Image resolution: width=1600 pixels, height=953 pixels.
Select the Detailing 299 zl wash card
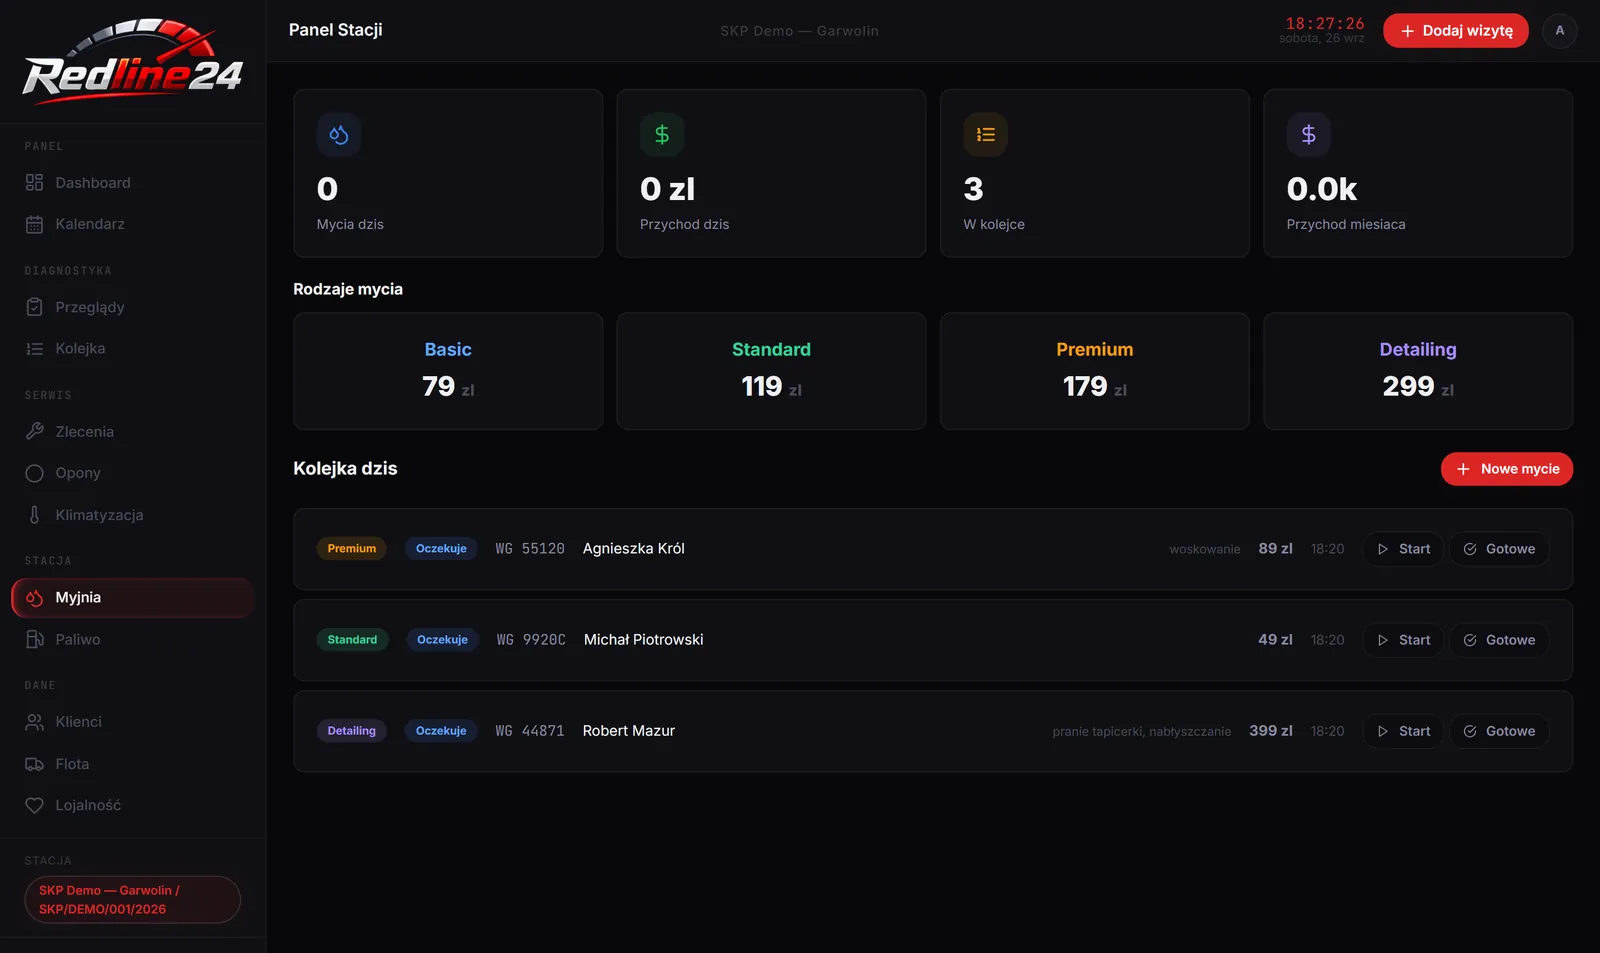coord(1418,371)
